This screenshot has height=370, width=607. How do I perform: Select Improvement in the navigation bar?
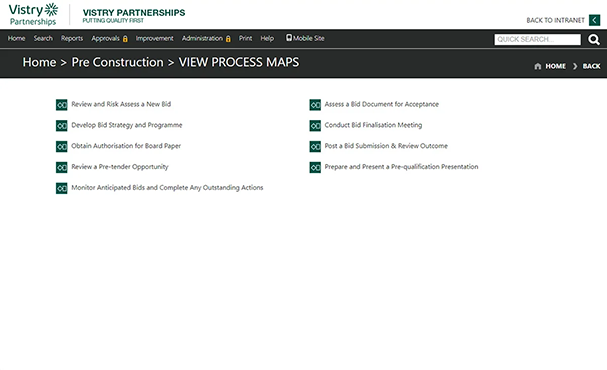tap(154, 38)
